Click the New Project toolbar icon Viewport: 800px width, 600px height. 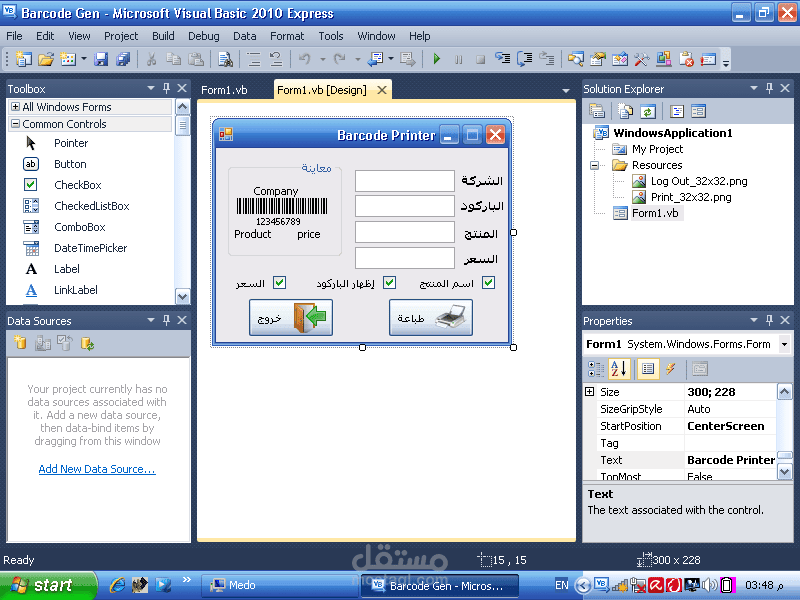(23, 59)
